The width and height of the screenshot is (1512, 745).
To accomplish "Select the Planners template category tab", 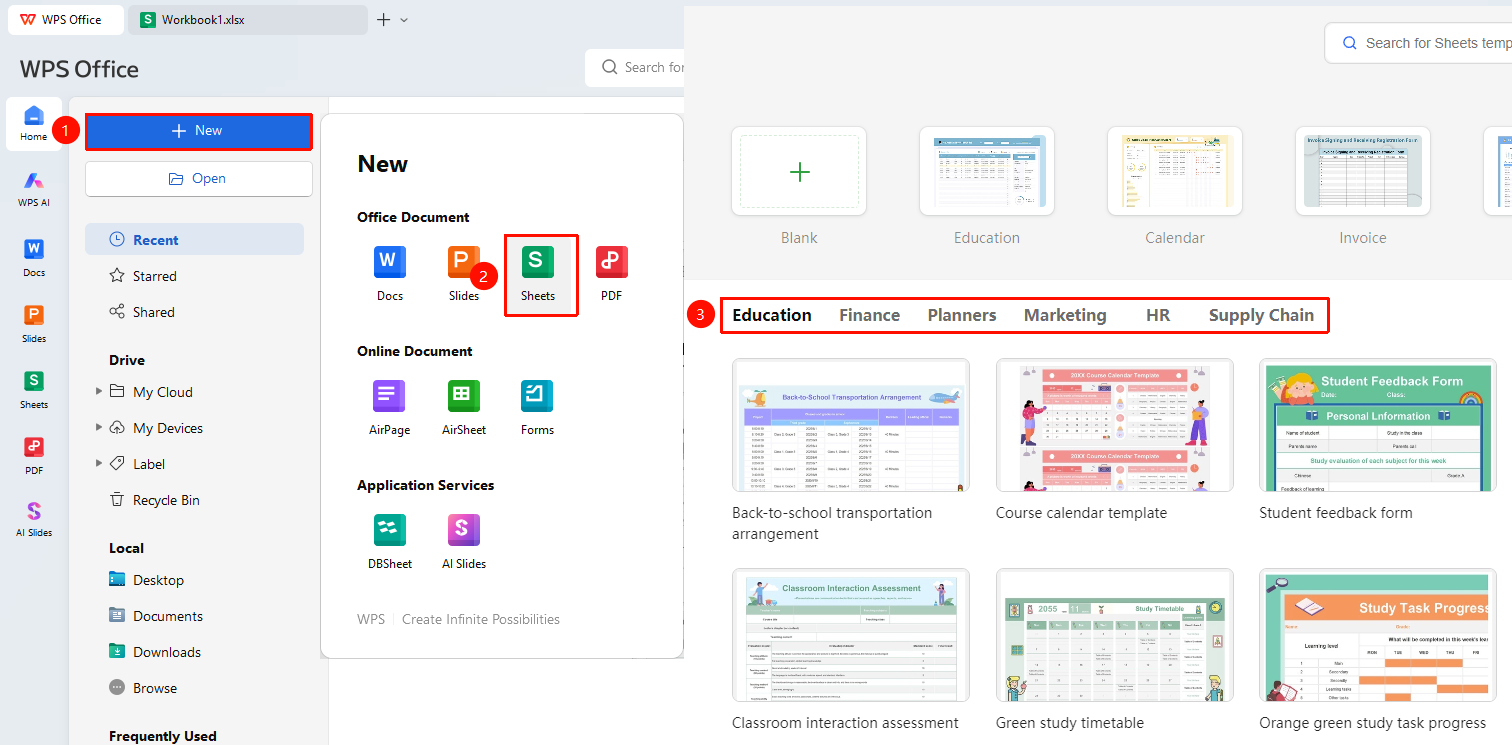I will click(x=962, y=315).
